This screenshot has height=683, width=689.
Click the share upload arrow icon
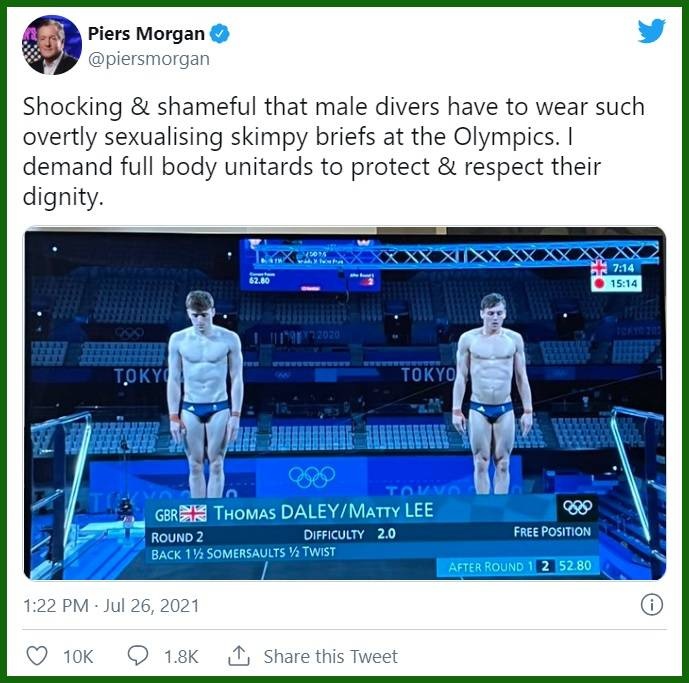(239, 655)
